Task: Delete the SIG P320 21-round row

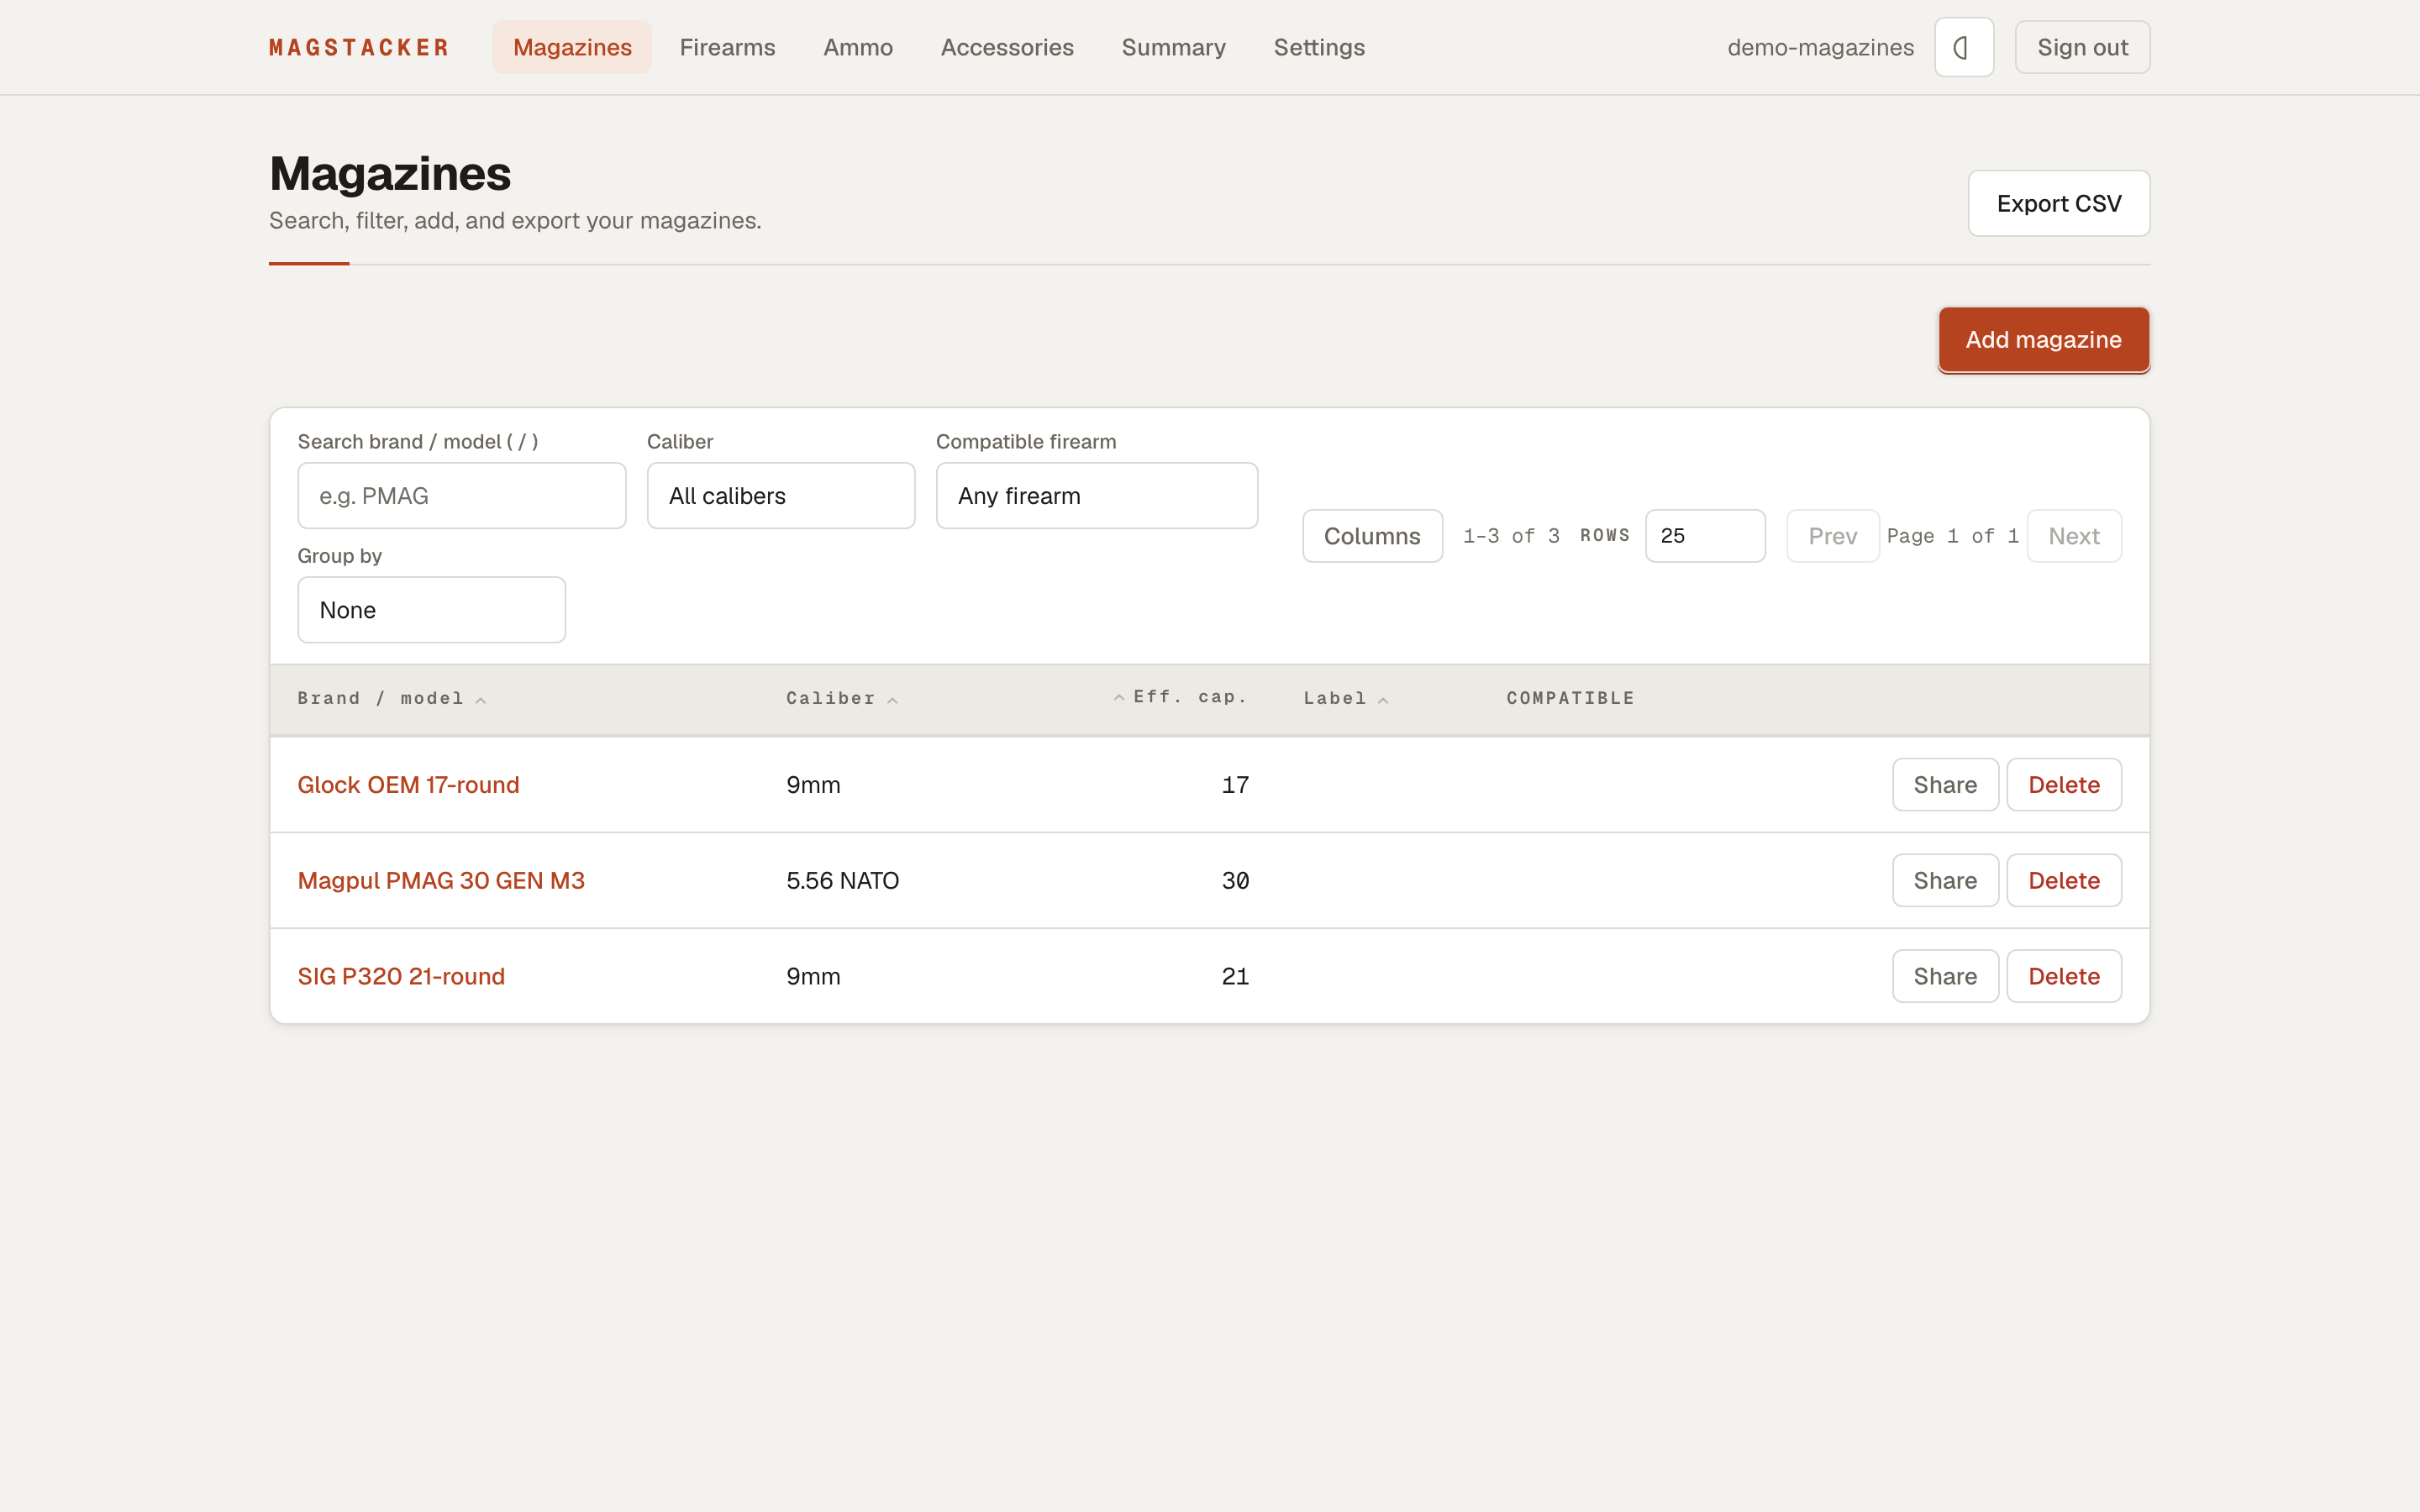Action: (x=2064, y=976)
